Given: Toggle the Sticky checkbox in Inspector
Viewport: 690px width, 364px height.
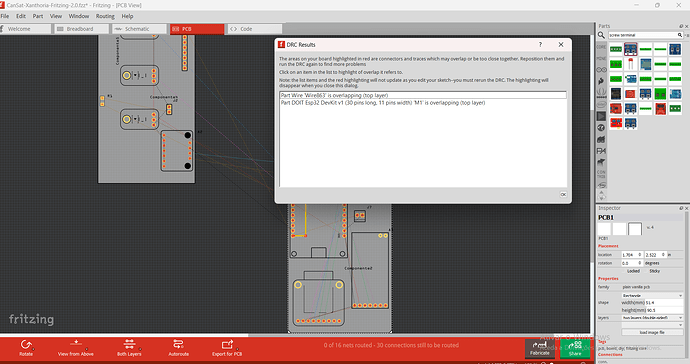Looking at the screenshot, I should 647,271.
